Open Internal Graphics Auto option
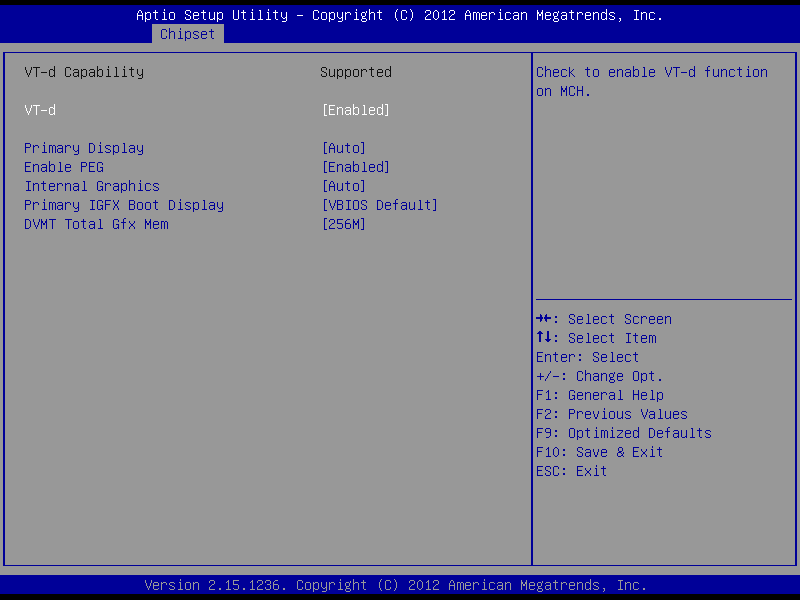Screen dimensions: 800x600 pos(343,186)
